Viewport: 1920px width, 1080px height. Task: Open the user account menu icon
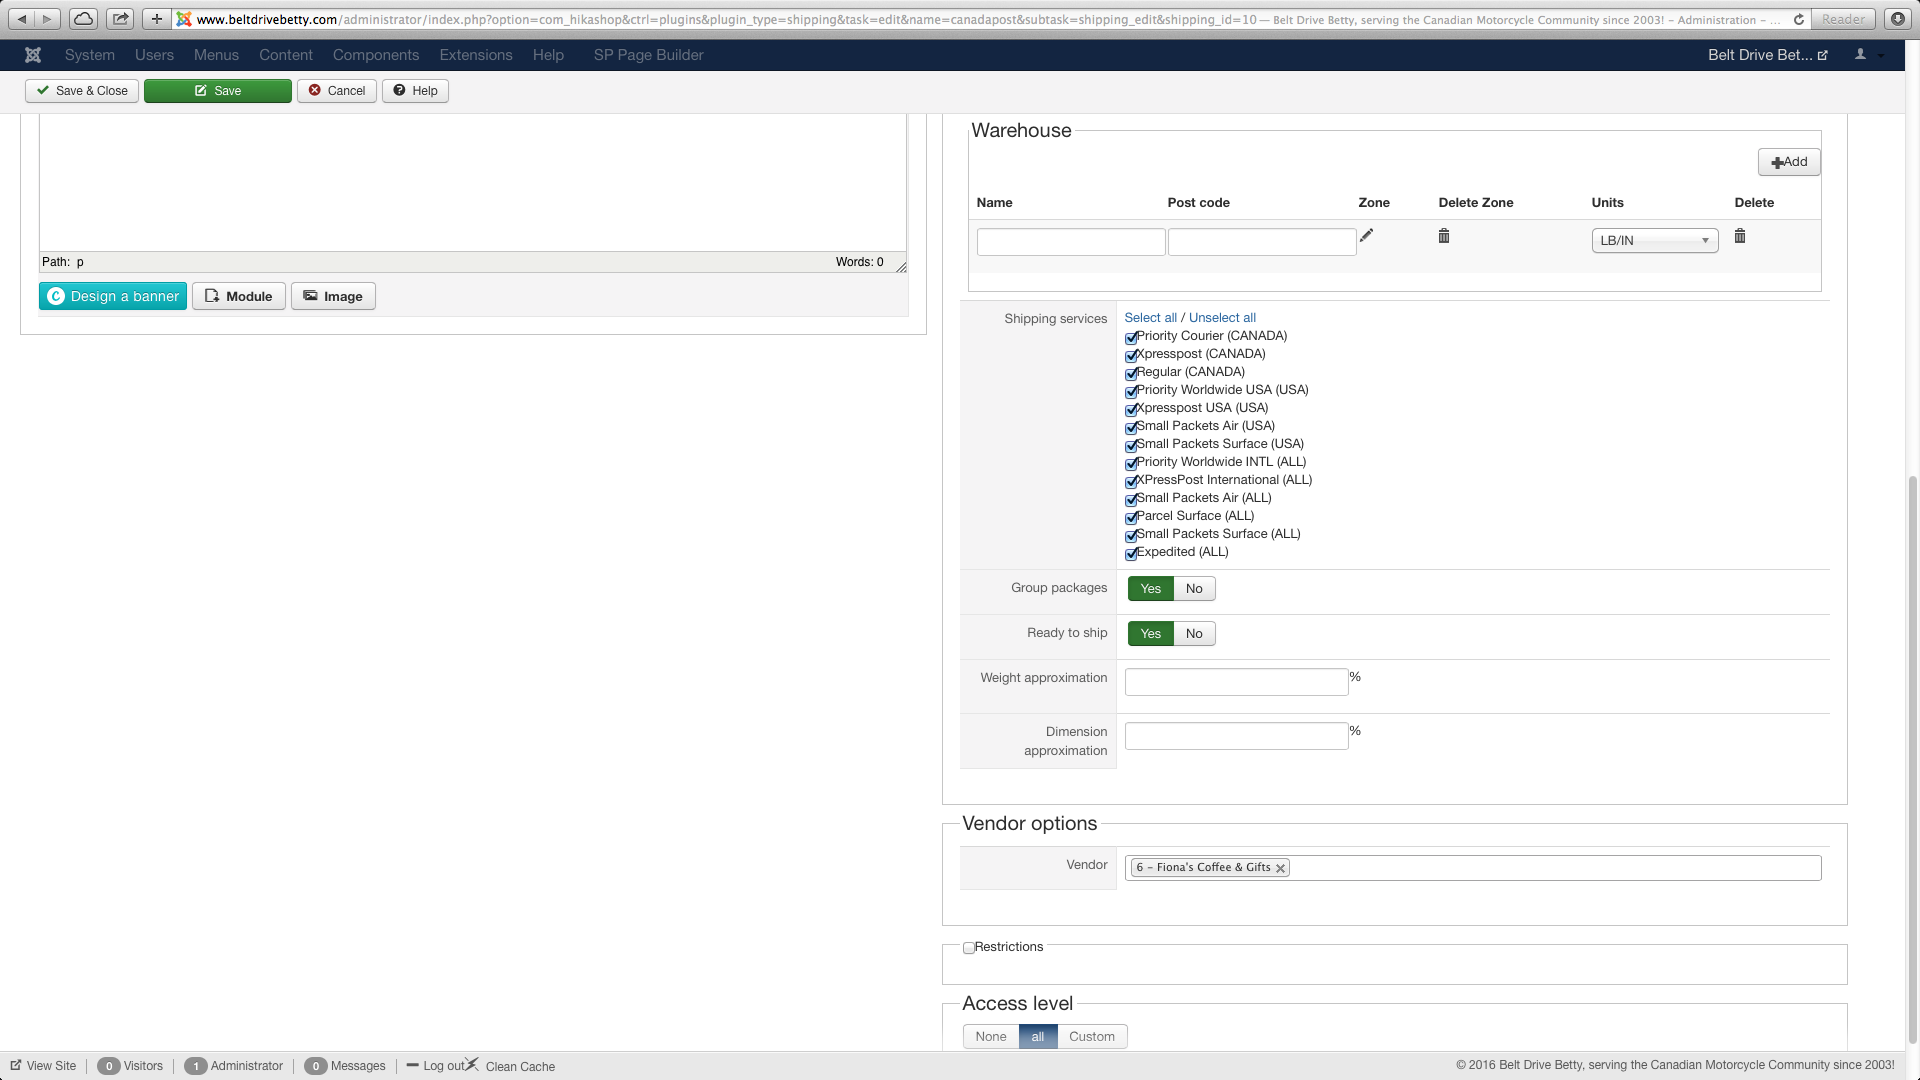pyautogui.click(x=1861, y=55)
